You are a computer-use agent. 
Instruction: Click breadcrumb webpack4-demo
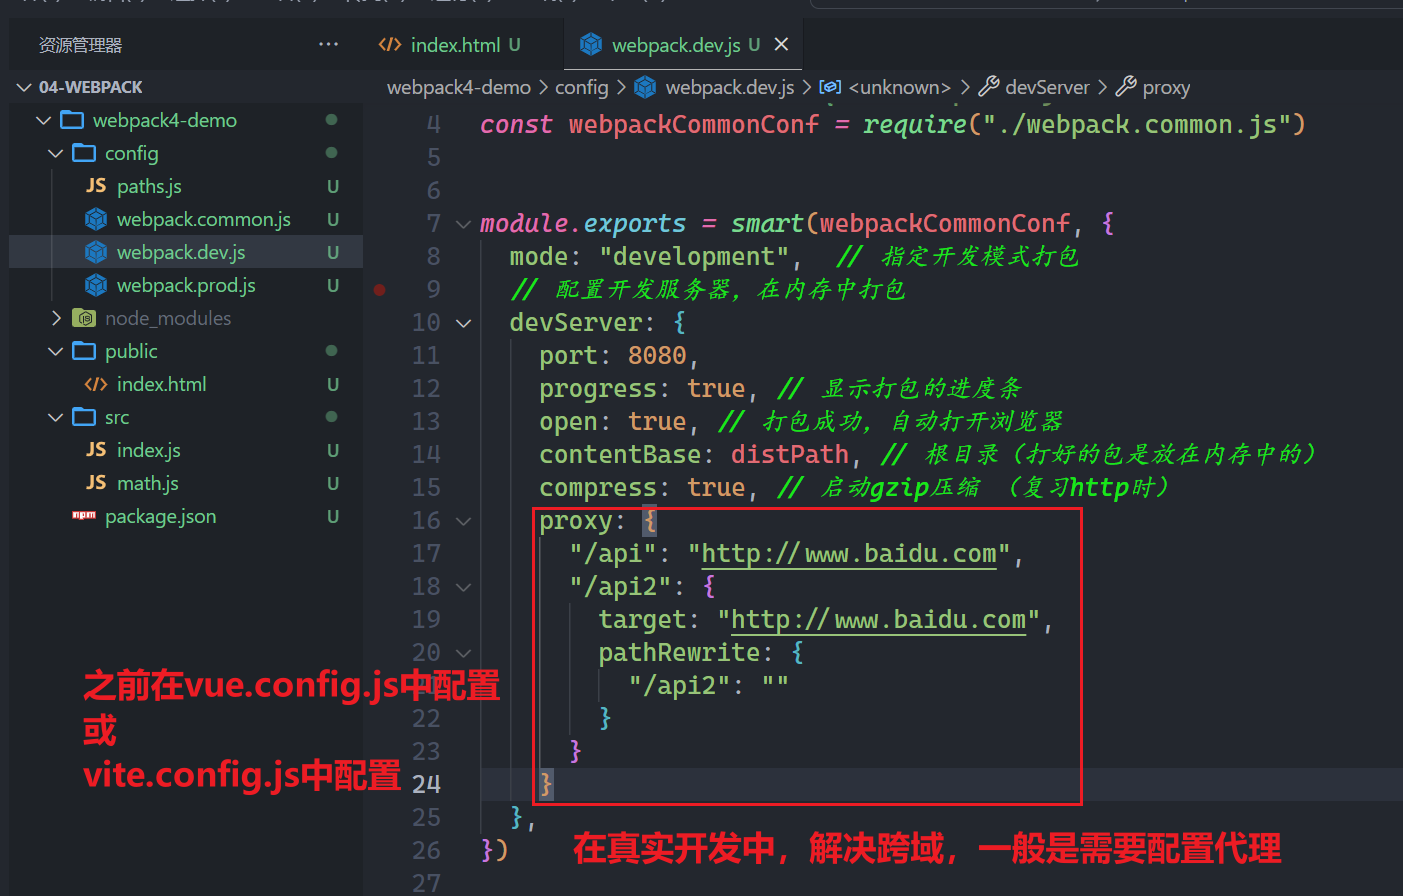pyautogui.click(x=459, y=87)
